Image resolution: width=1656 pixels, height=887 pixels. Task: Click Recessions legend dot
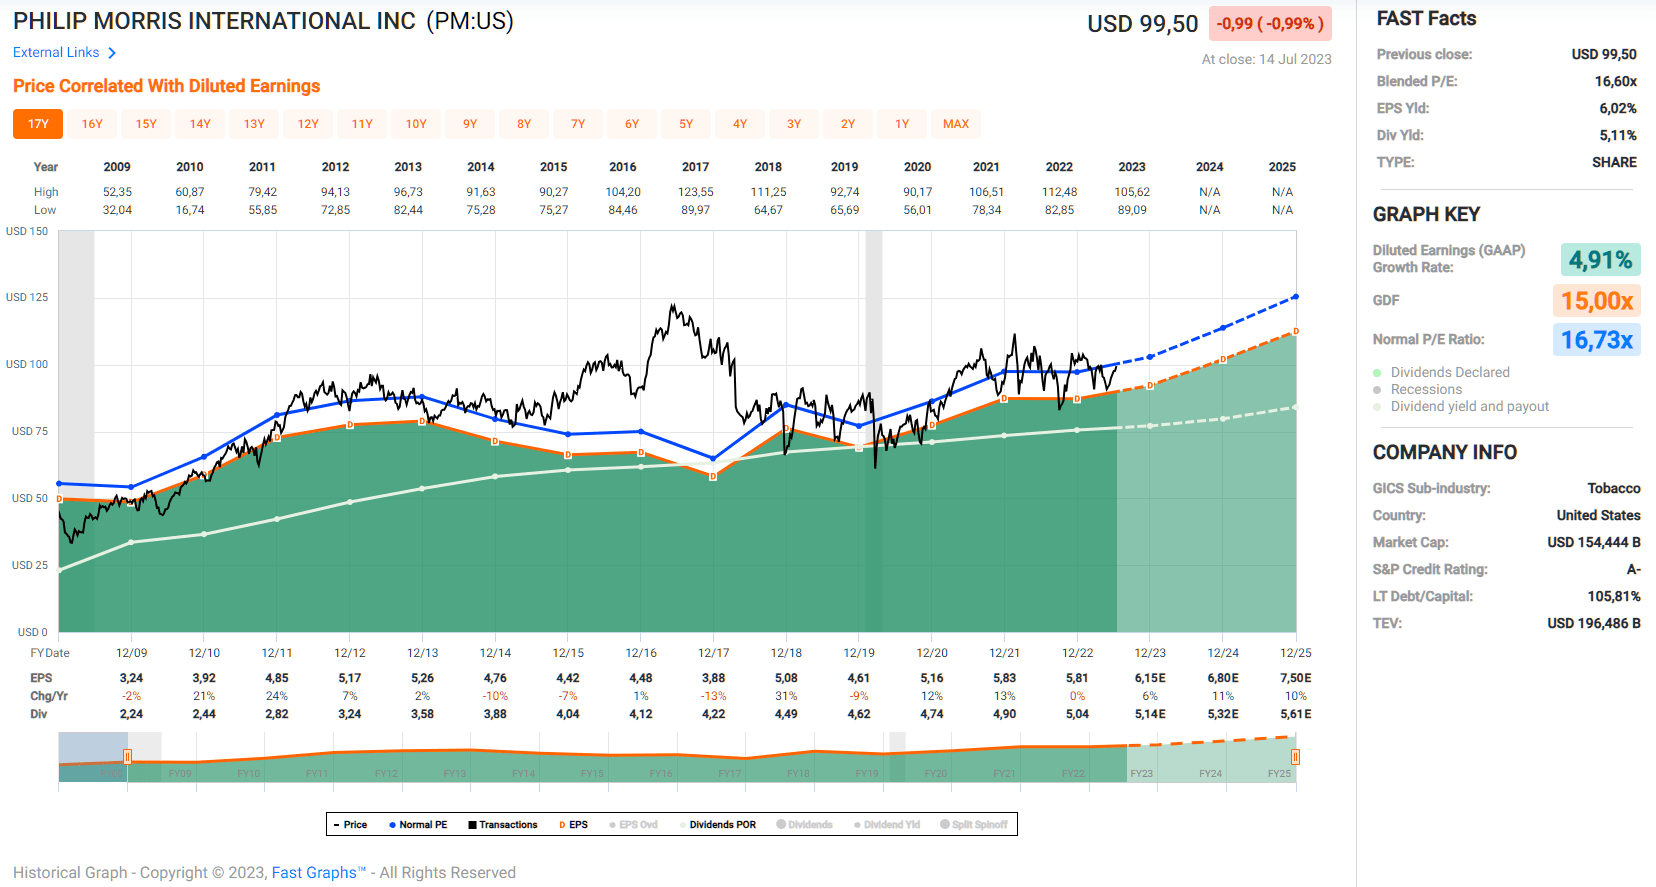point(1377,390)
